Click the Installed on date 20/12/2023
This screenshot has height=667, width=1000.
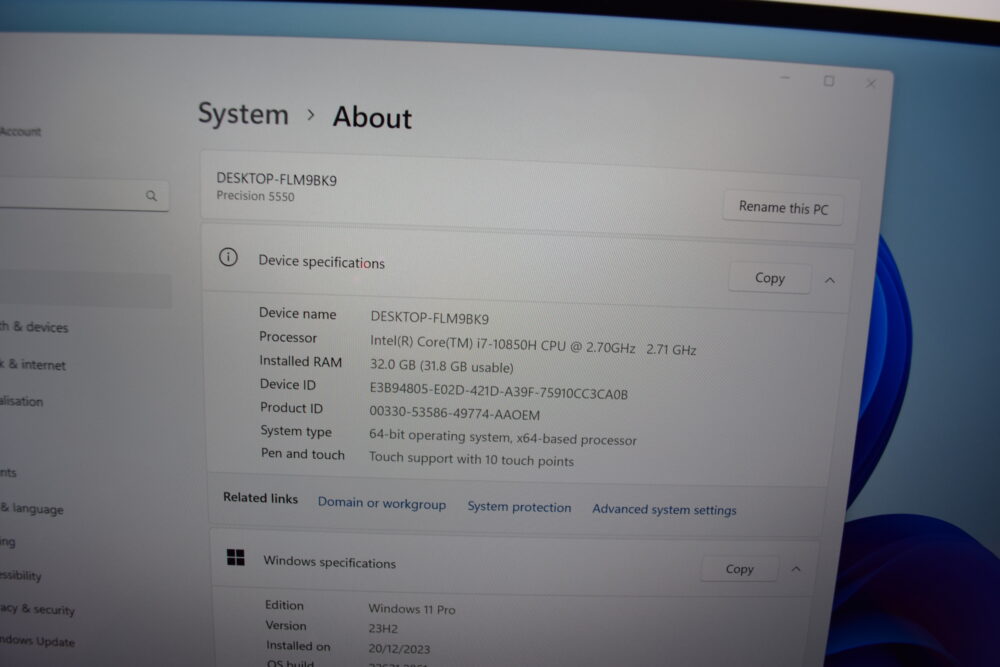tap(399, 649)
